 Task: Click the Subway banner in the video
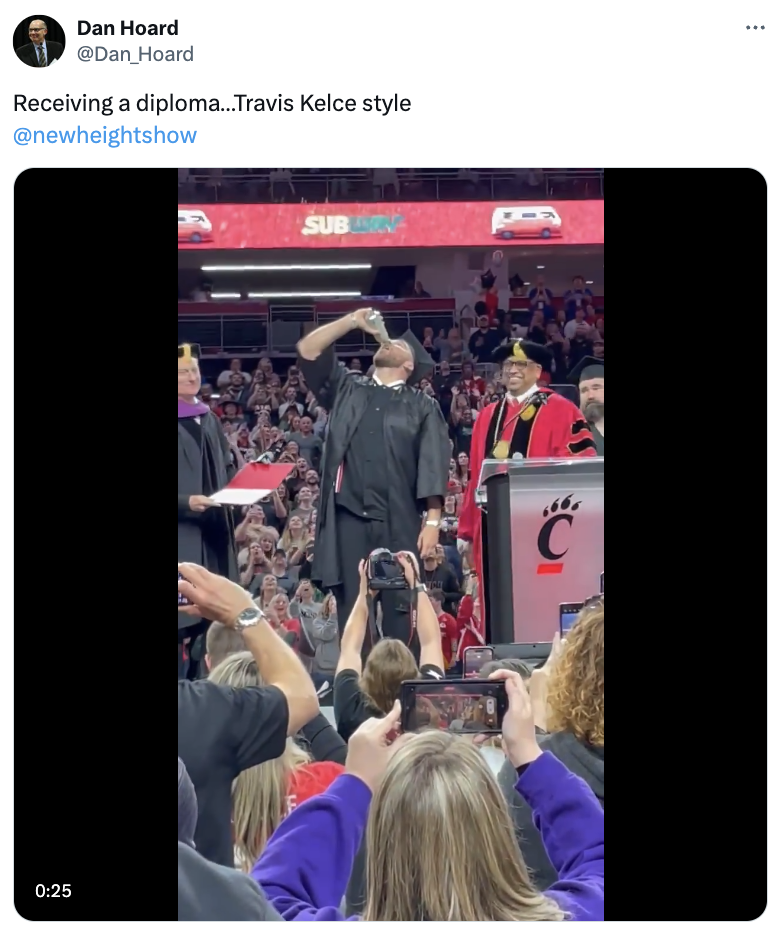pos(352,224)
